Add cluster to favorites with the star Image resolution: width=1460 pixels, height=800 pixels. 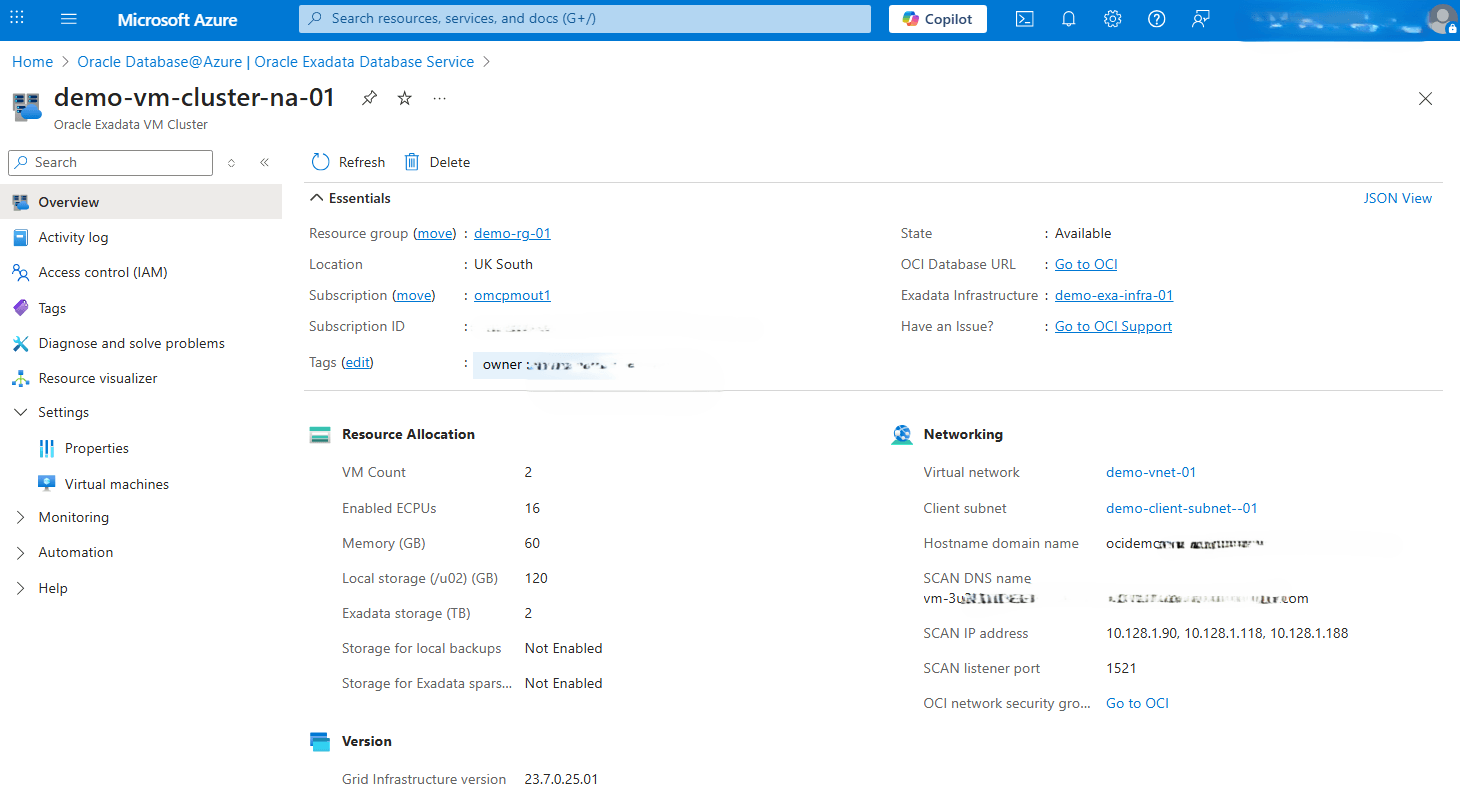click(x=403, y=98)
